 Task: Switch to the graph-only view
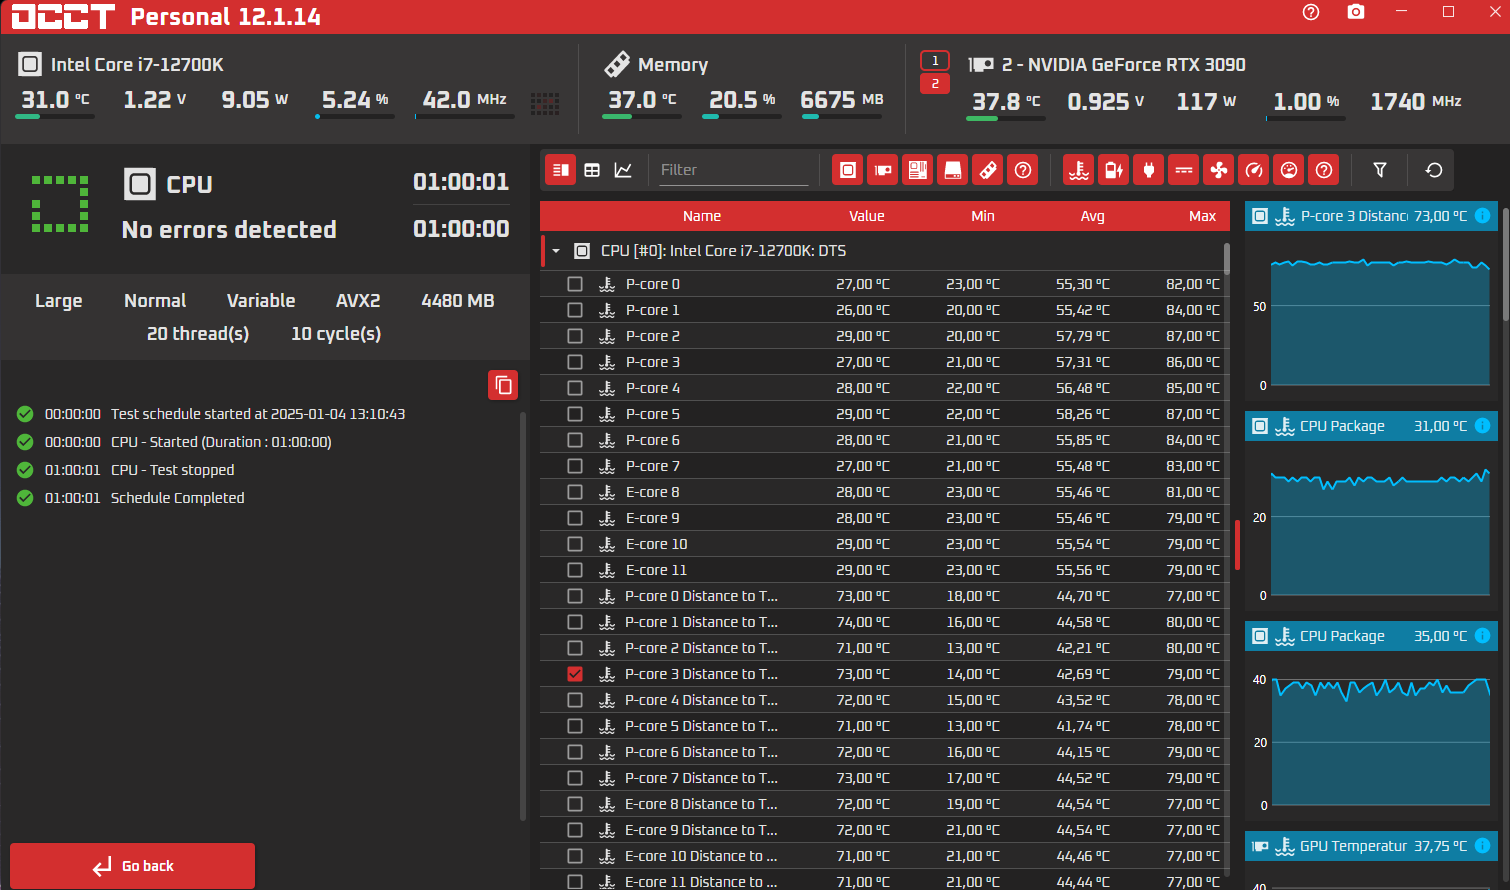623,170
